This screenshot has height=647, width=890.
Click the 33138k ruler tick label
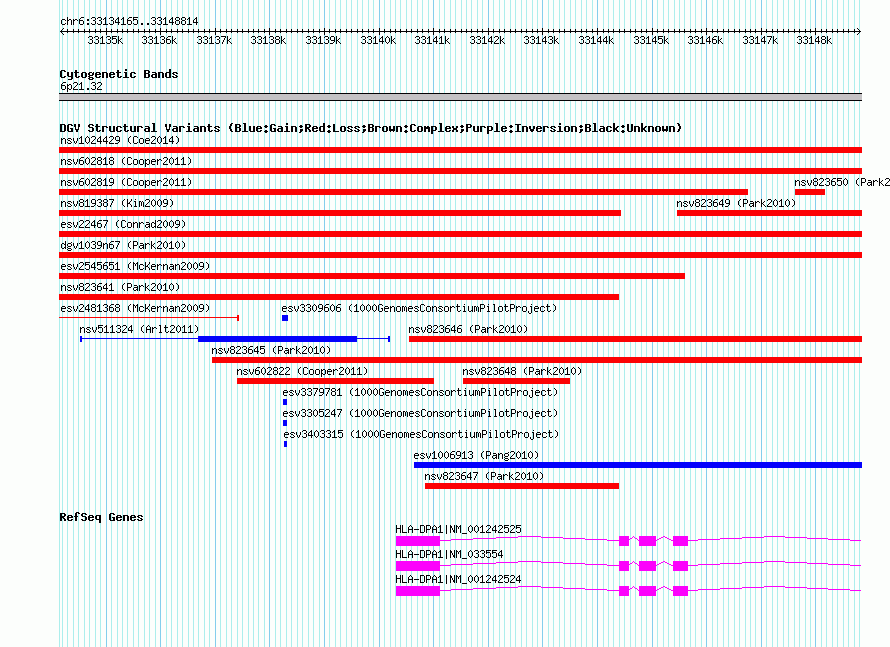click(268, 40)
